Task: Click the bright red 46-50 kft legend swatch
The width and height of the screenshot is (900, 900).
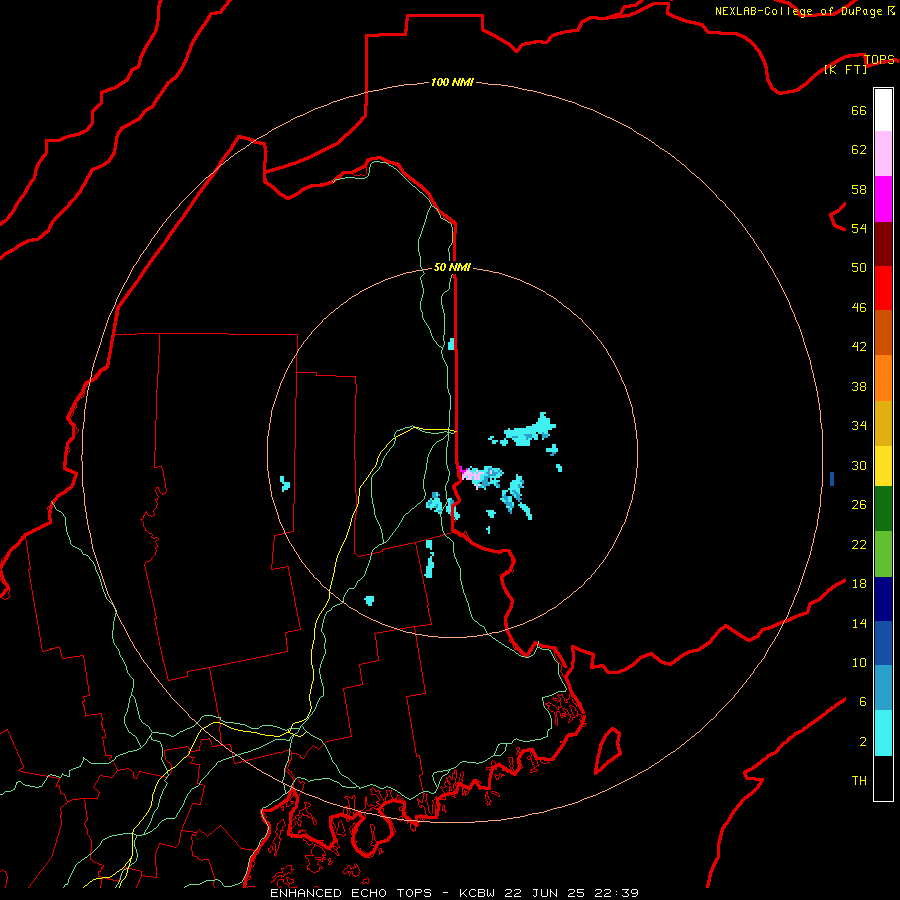Action: coord(883,288)
